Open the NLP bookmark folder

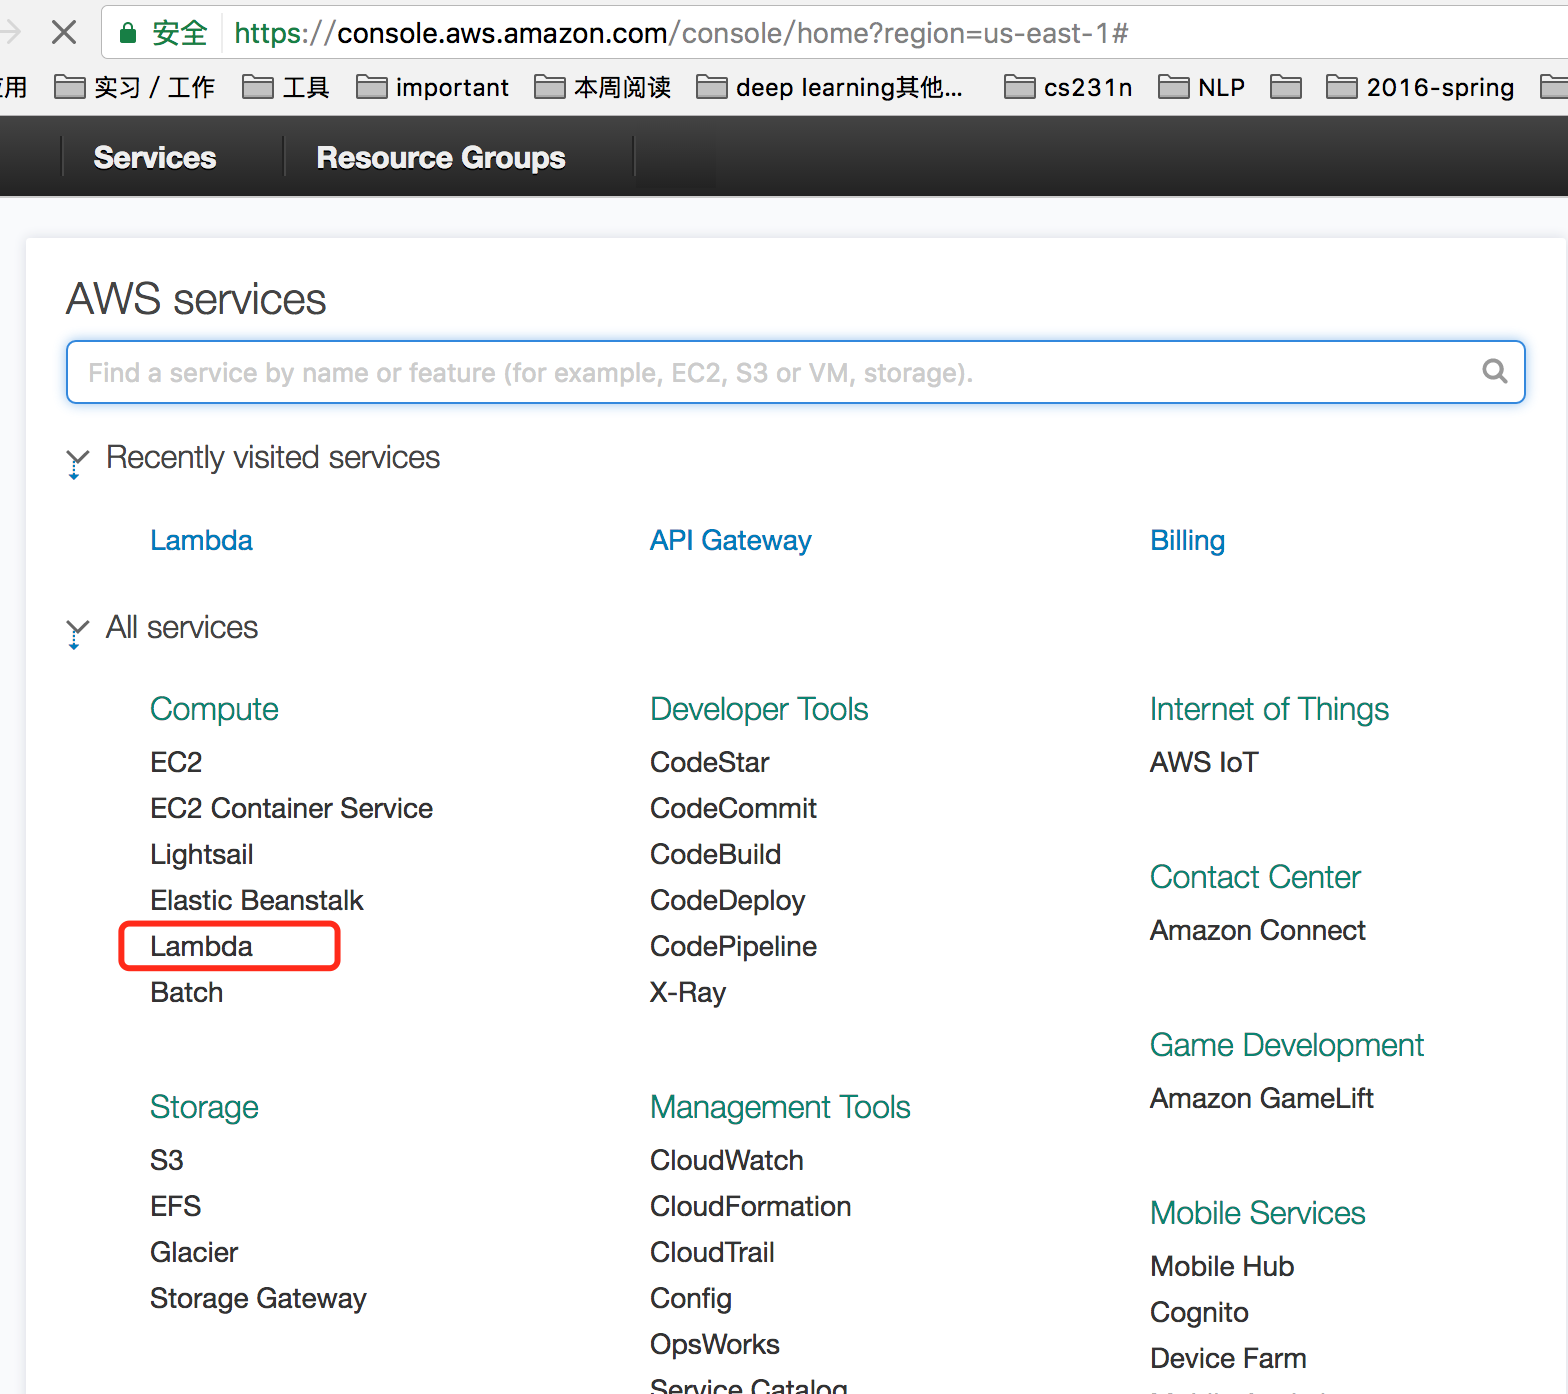pos(1201,88)
